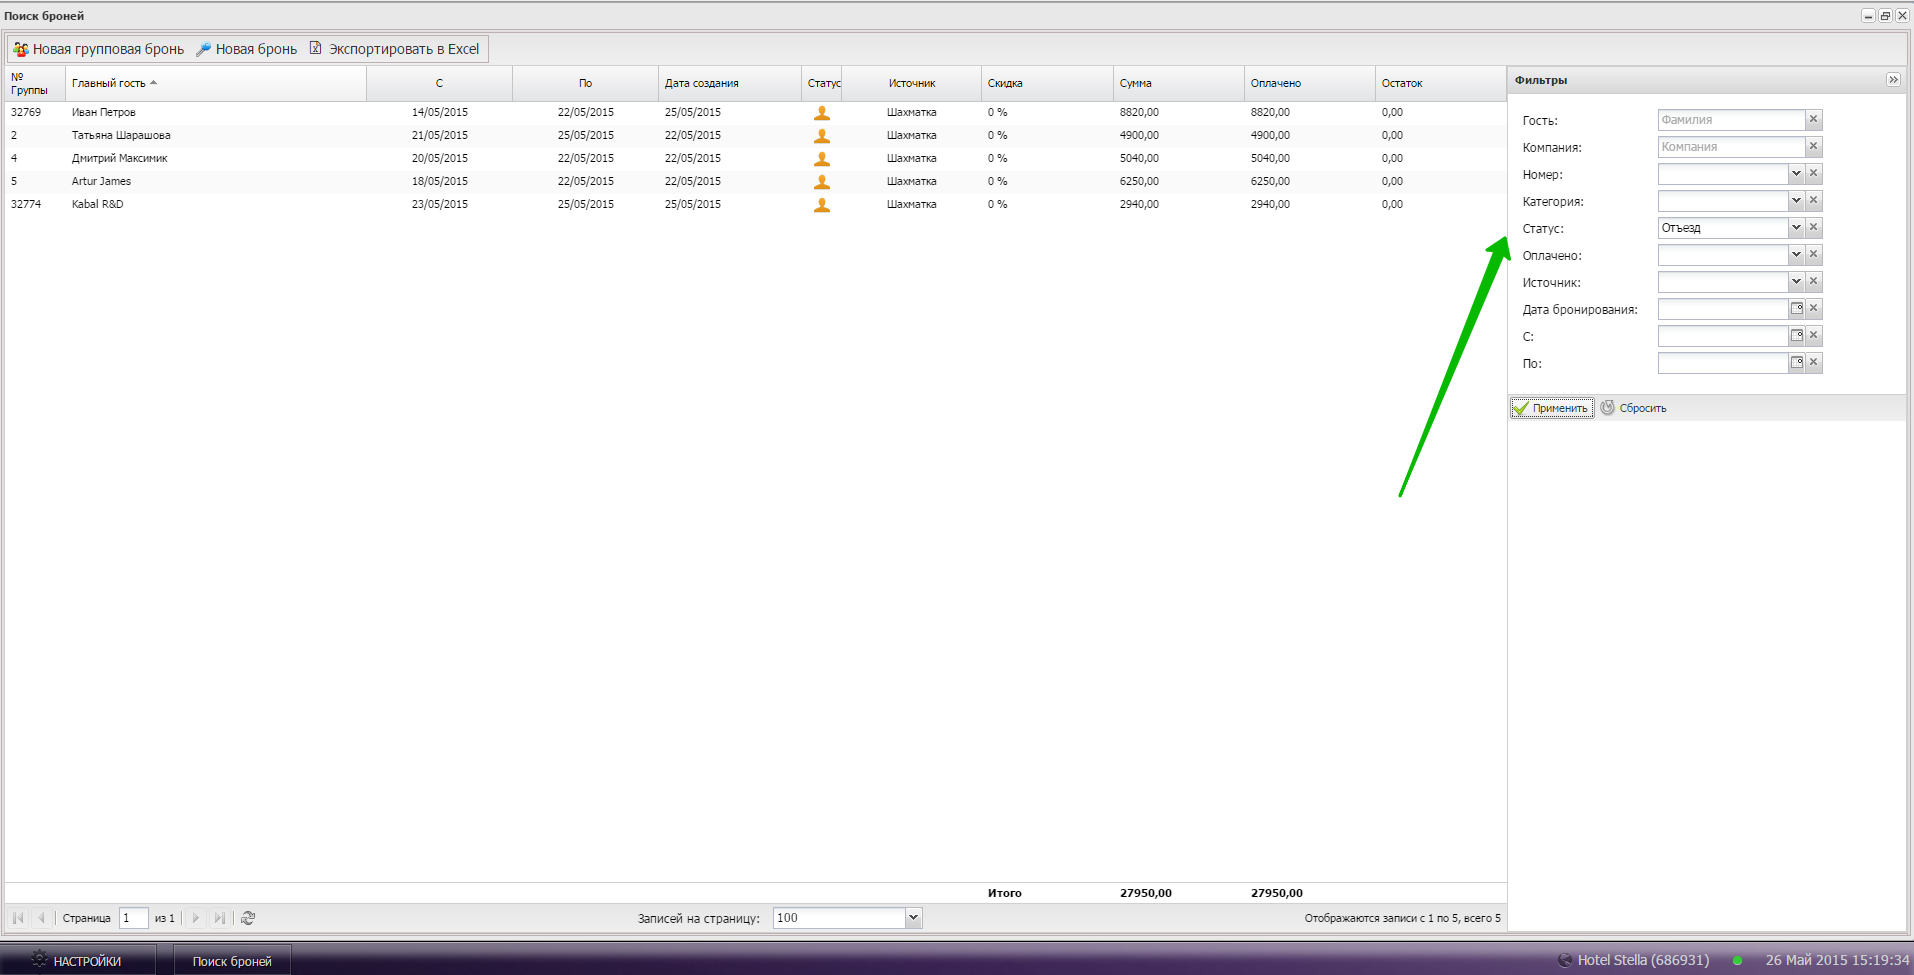Click the refresh icon in pagination bar

coord(248,918)
